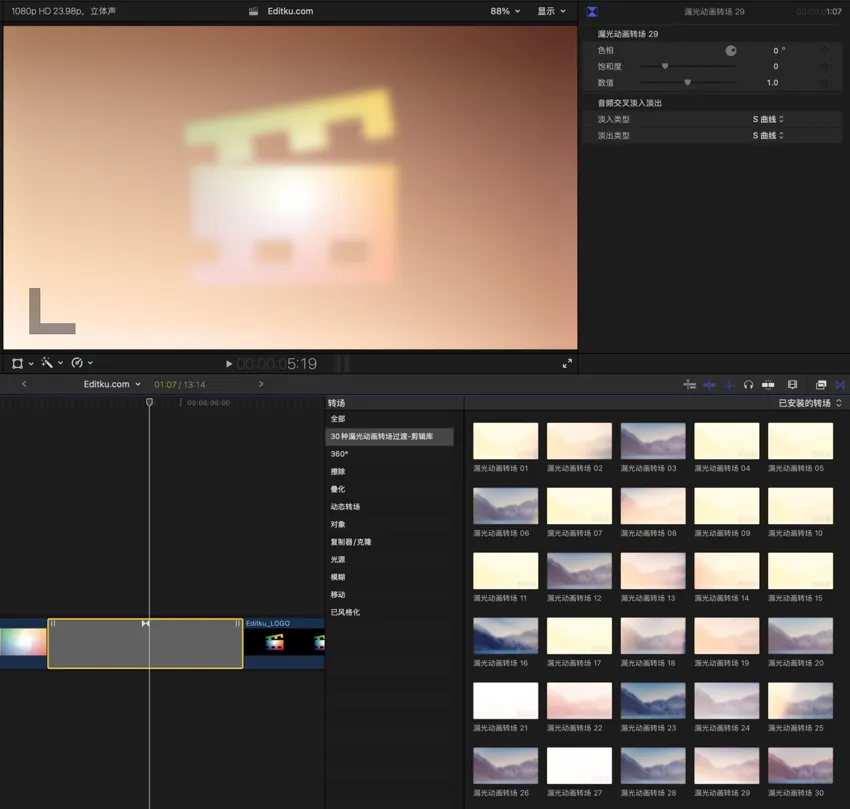Screen dimensions: 850x809
Task: Toggle audio skimming via headphone icon
Action: click(x=748, y=385)
